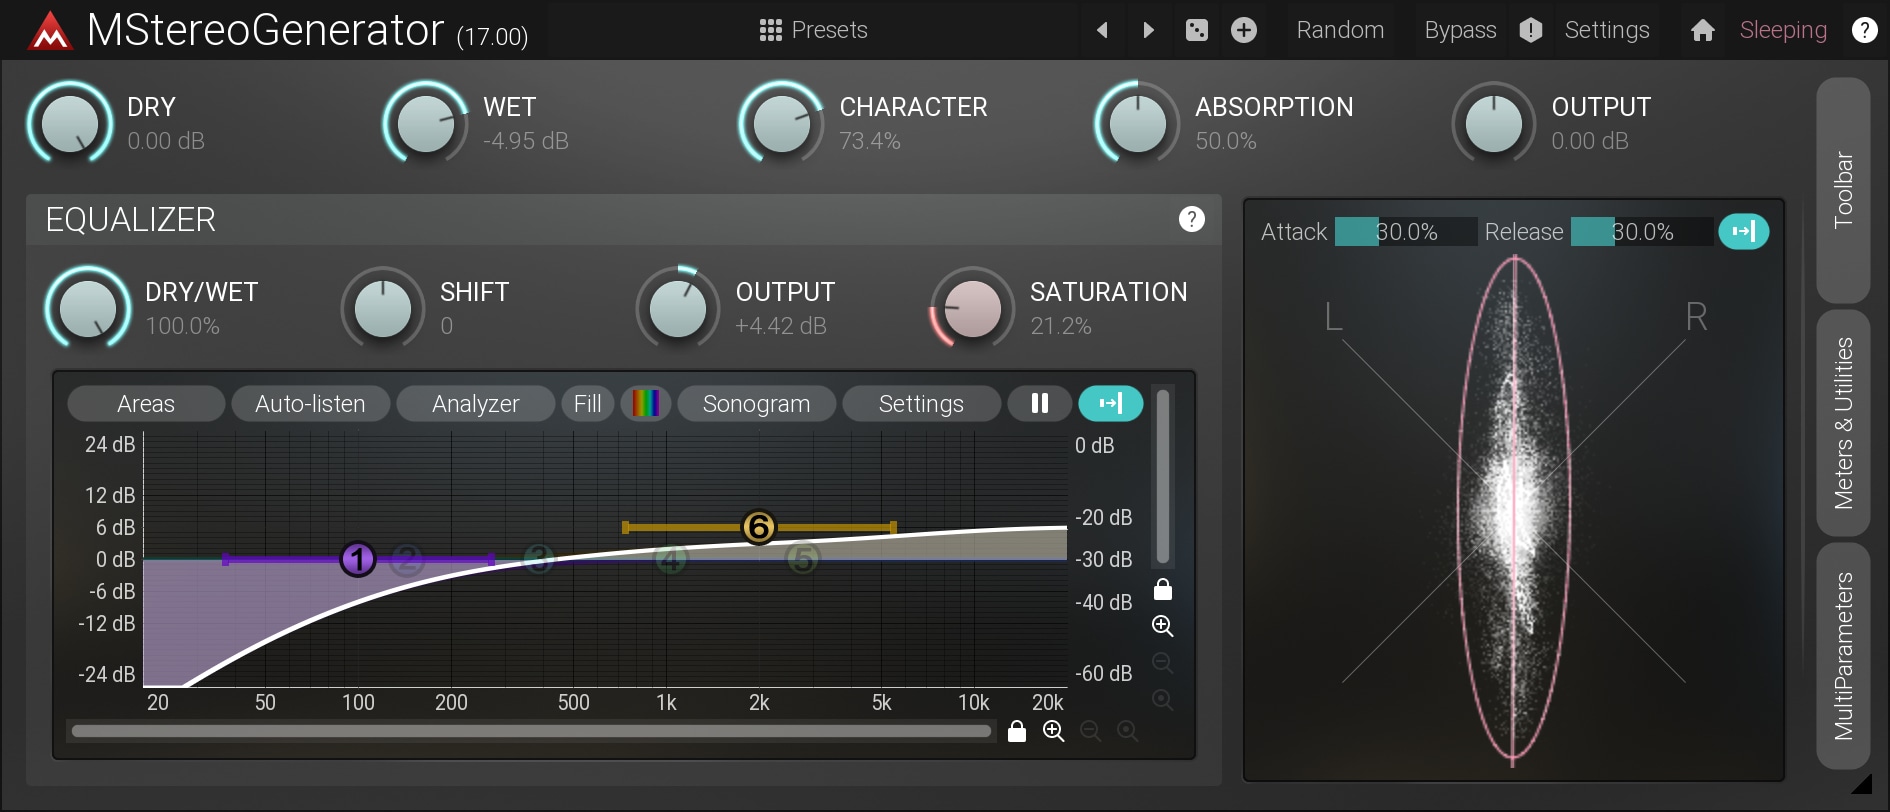Click the previous preset arrow

click(x=1102, y=30)
